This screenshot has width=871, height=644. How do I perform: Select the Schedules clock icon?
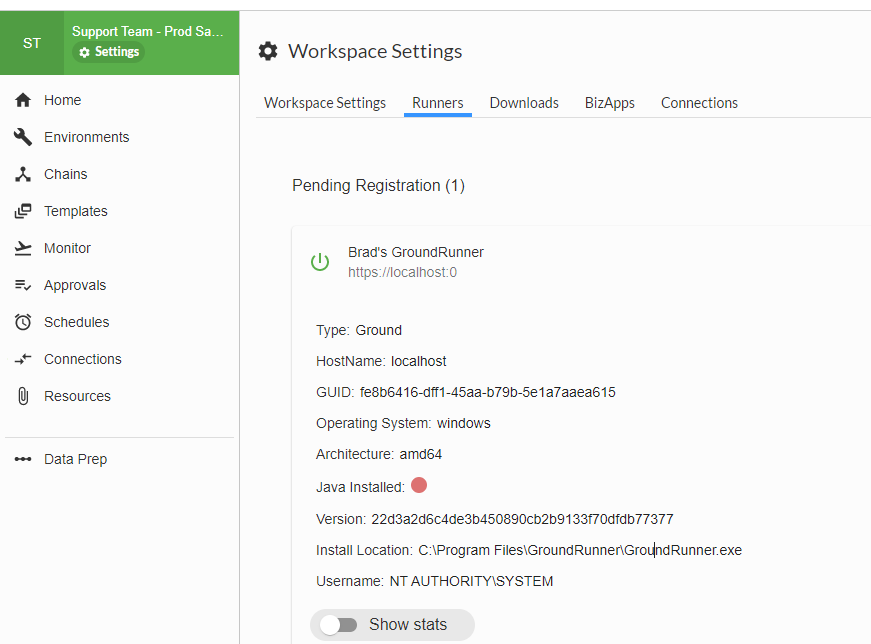click(23, 322)
